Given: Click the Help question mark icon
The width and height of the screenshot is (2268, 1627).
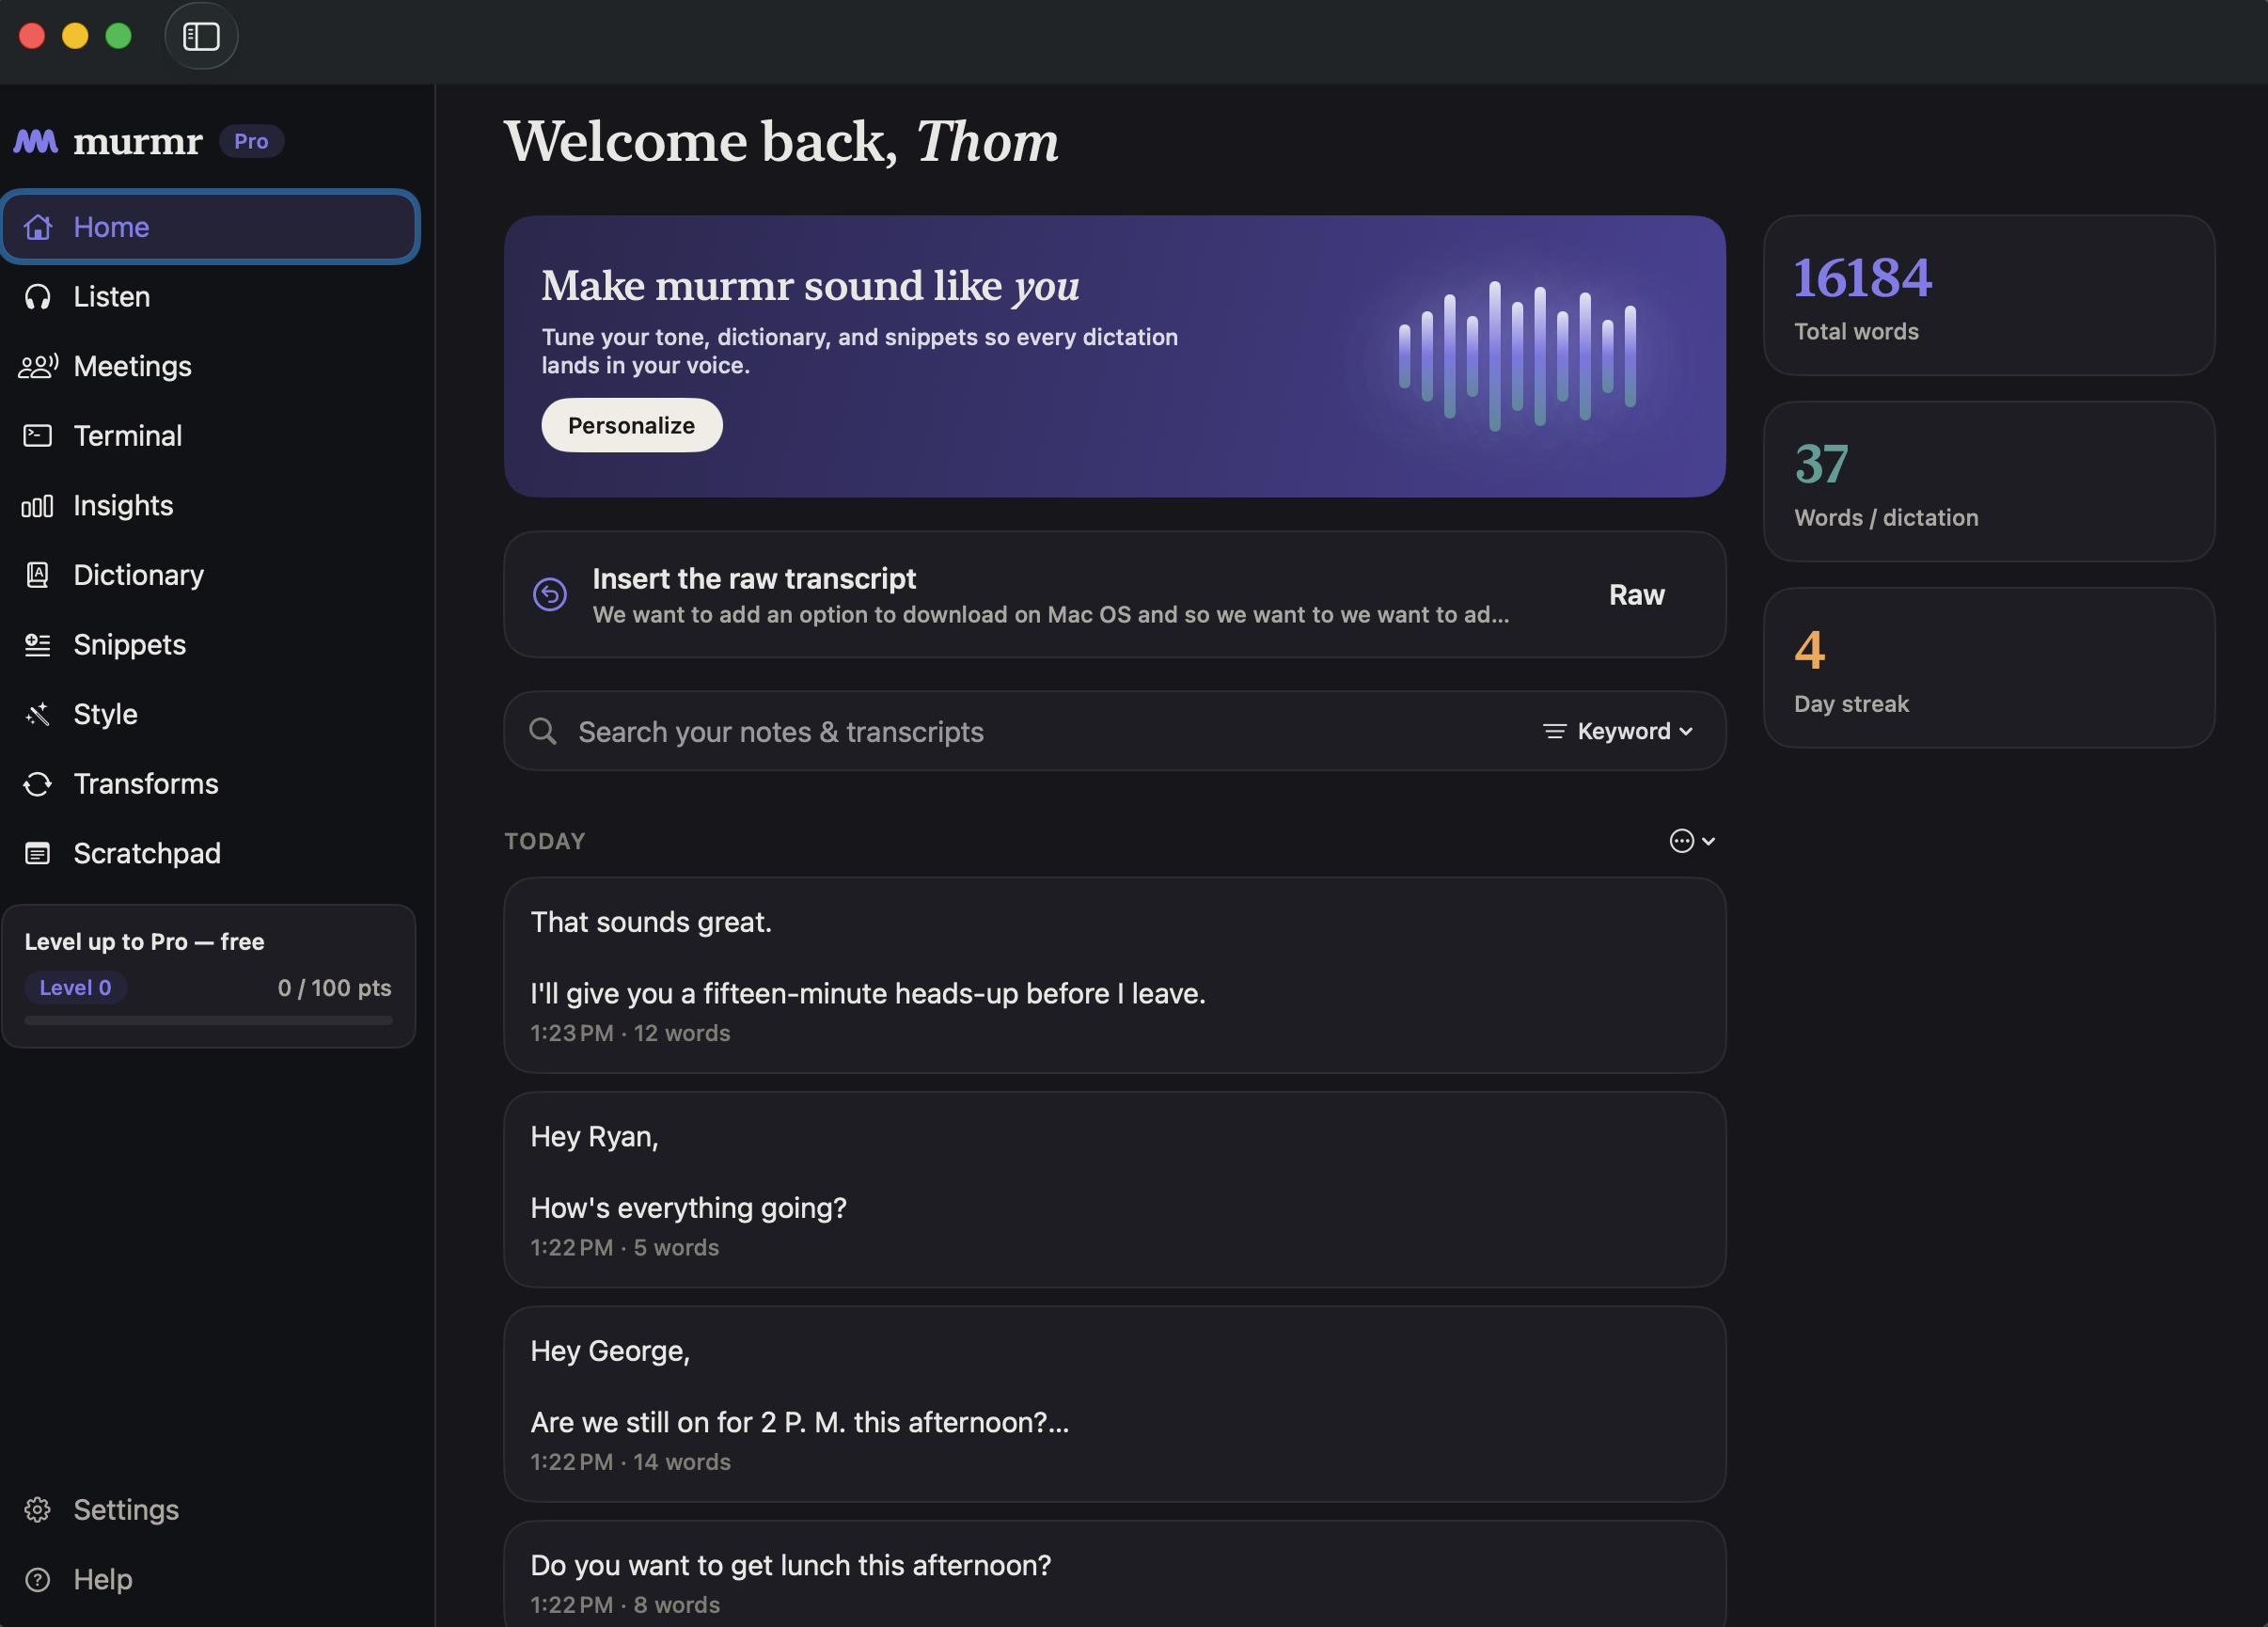Looking at the screenshot, I should 38,1579.
